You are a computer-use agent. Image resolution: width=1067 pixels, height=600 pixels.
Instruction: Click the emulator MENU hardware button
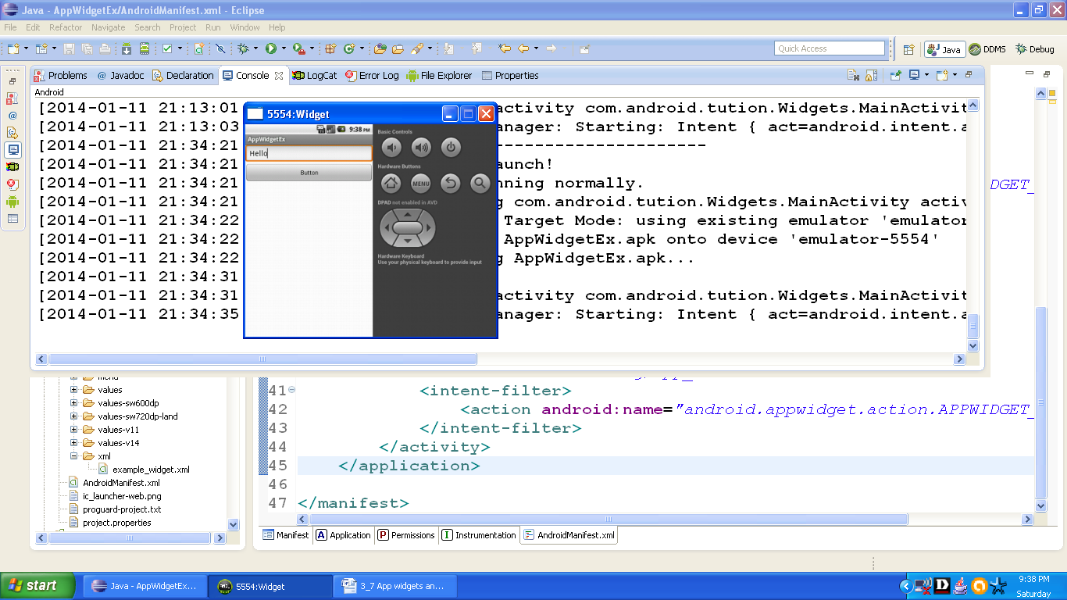coord(421,182)
